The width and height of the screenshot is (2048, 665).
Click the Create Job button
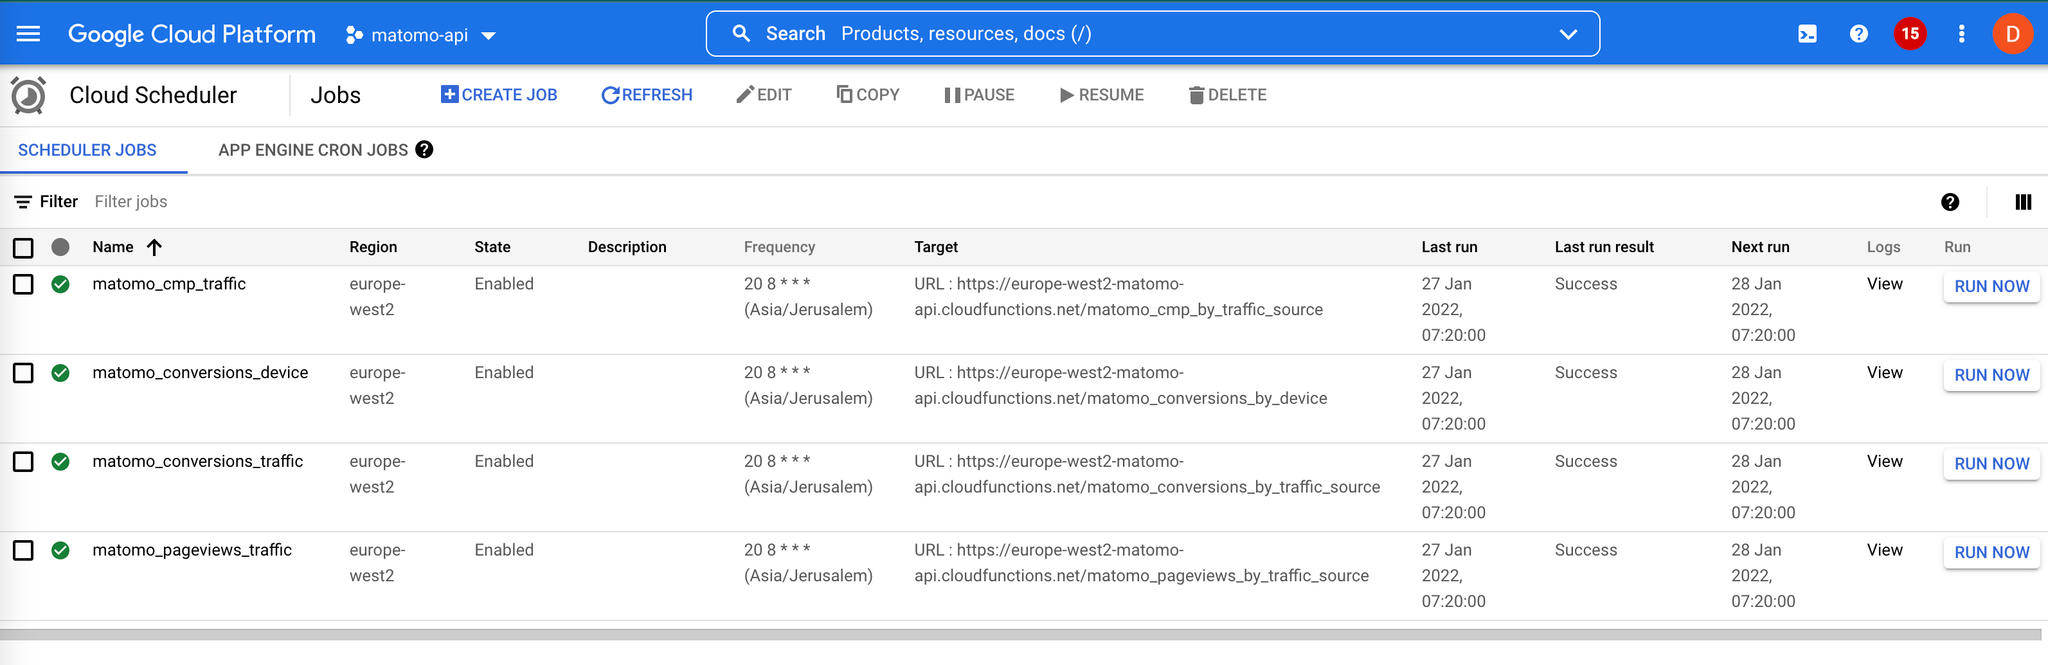[x=499, y=95]
